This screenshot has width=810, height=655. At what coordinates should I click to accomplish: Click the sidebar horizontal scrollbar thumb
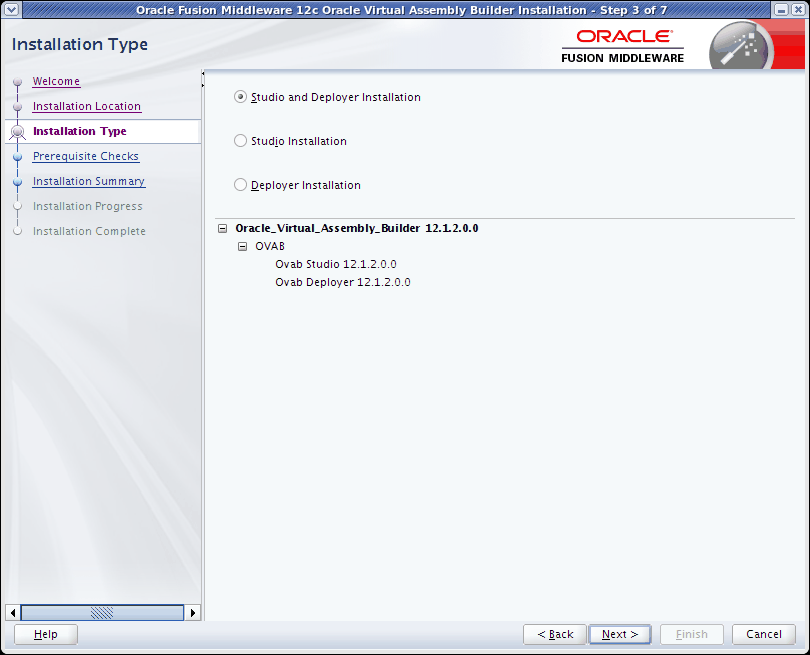coord(102,613)
